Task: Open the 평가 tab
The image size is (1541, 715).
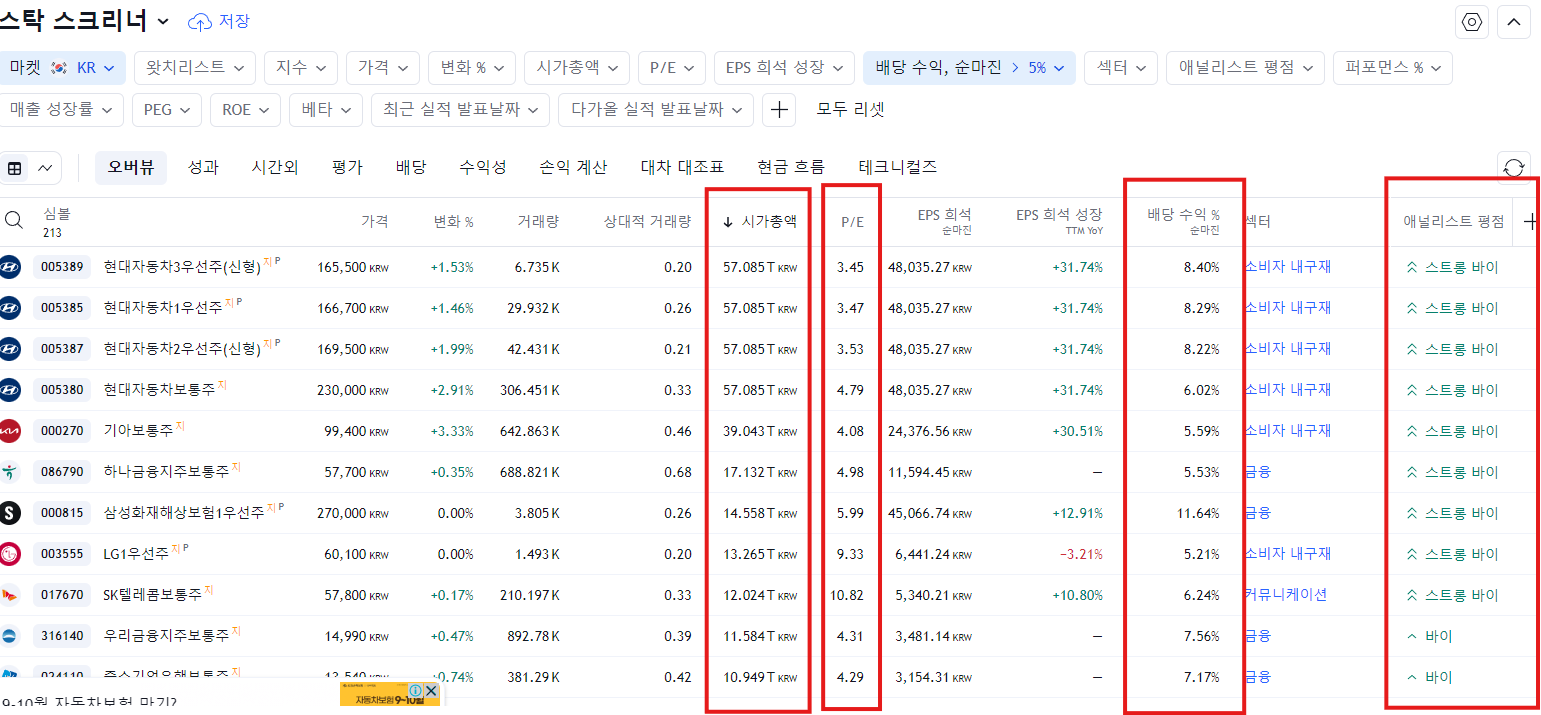Action: [x=347, y=168]
